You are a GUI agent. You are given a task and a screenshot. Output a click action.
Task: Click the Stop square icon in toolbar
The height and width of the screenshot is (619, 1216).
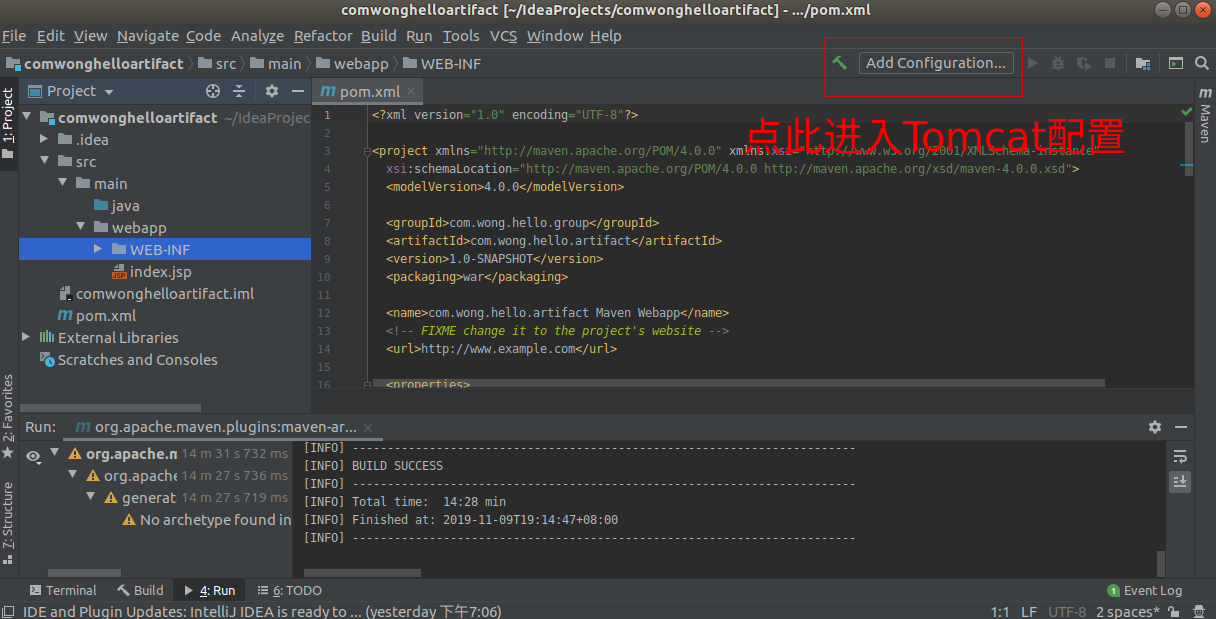click(1110, 63)
